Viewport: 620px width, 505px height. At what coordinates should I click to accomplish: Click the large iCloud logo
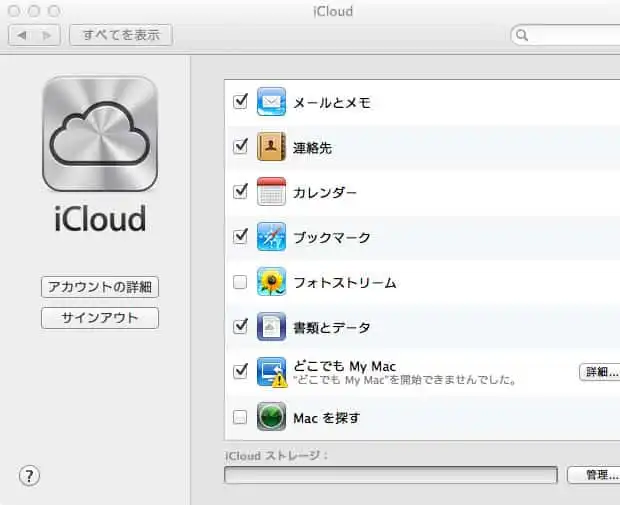100,134
